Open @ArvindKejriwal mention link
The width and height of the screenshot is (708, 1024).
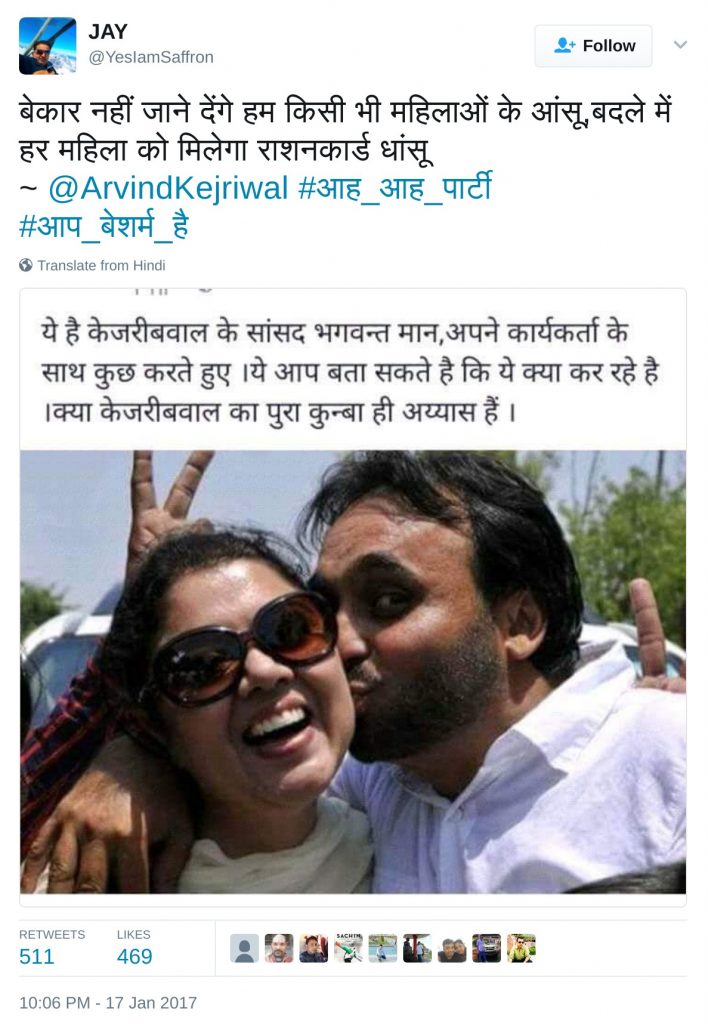coord(168,188)
